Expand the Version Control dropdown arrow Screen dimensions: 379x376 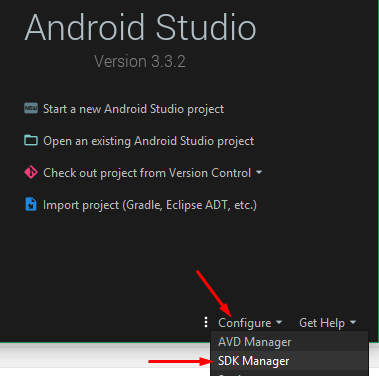(x=259, y=173)
